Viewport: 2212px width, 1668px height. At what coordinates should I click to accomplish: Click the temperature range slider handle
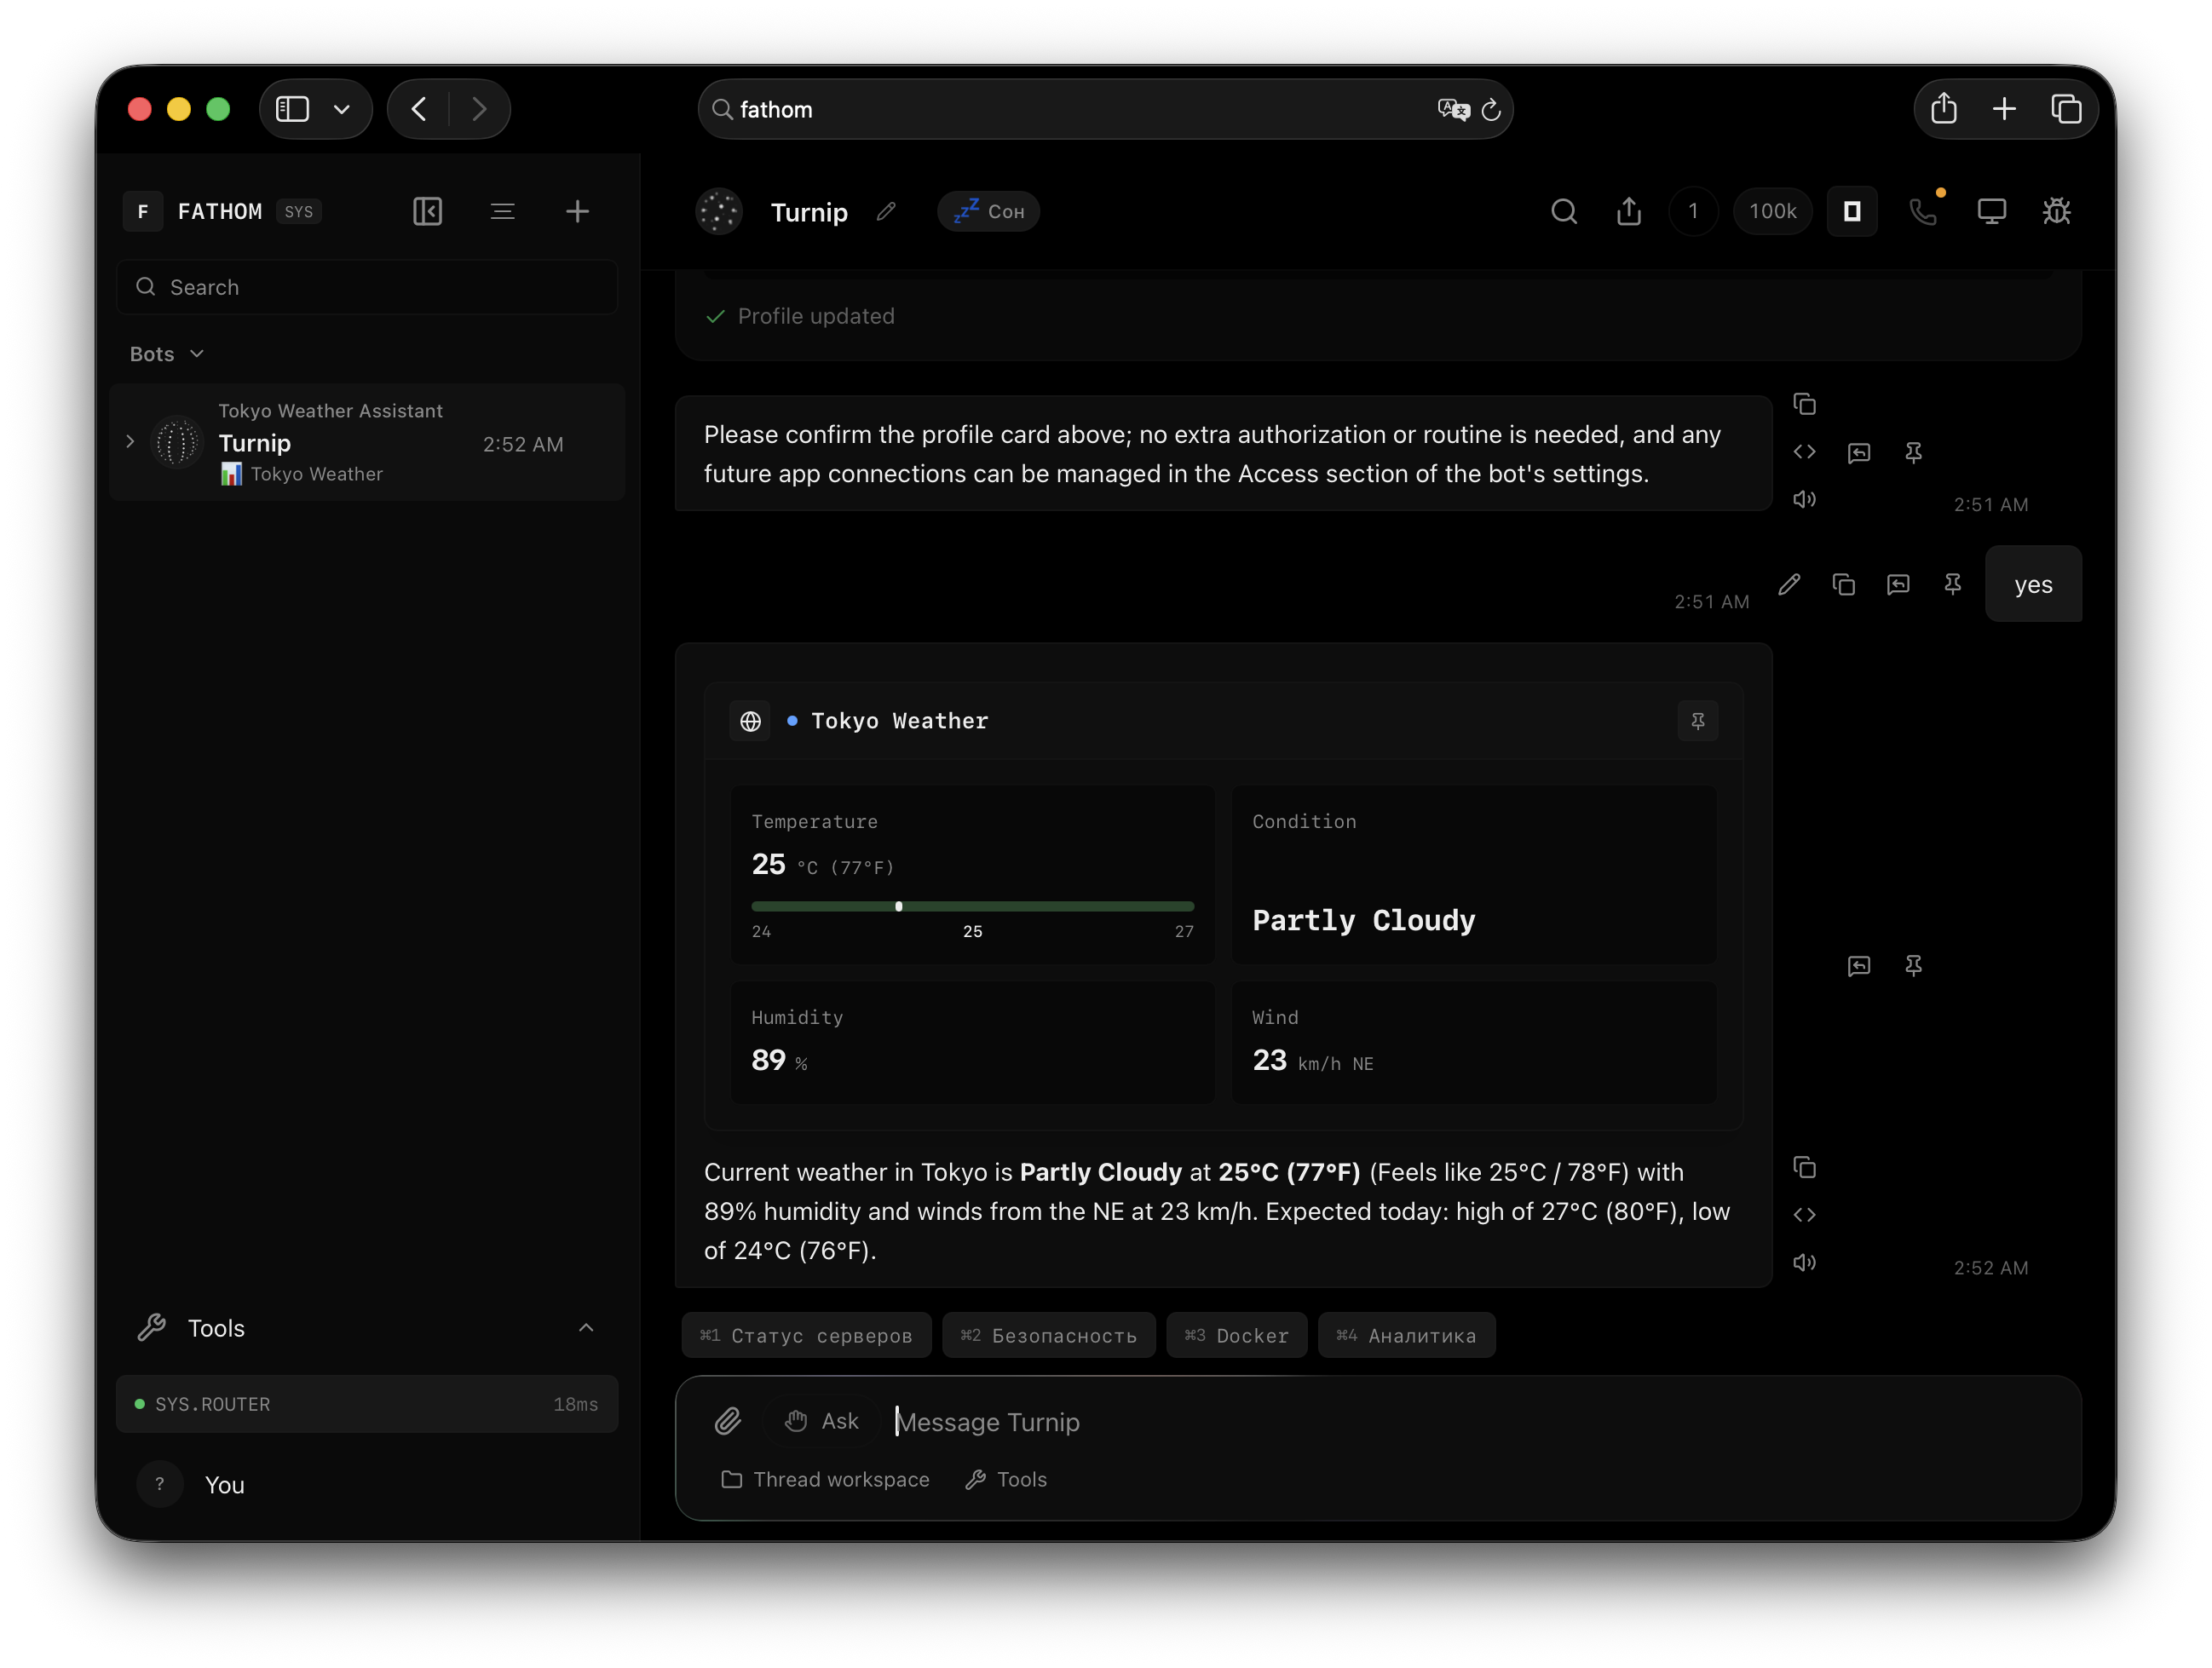899,906
